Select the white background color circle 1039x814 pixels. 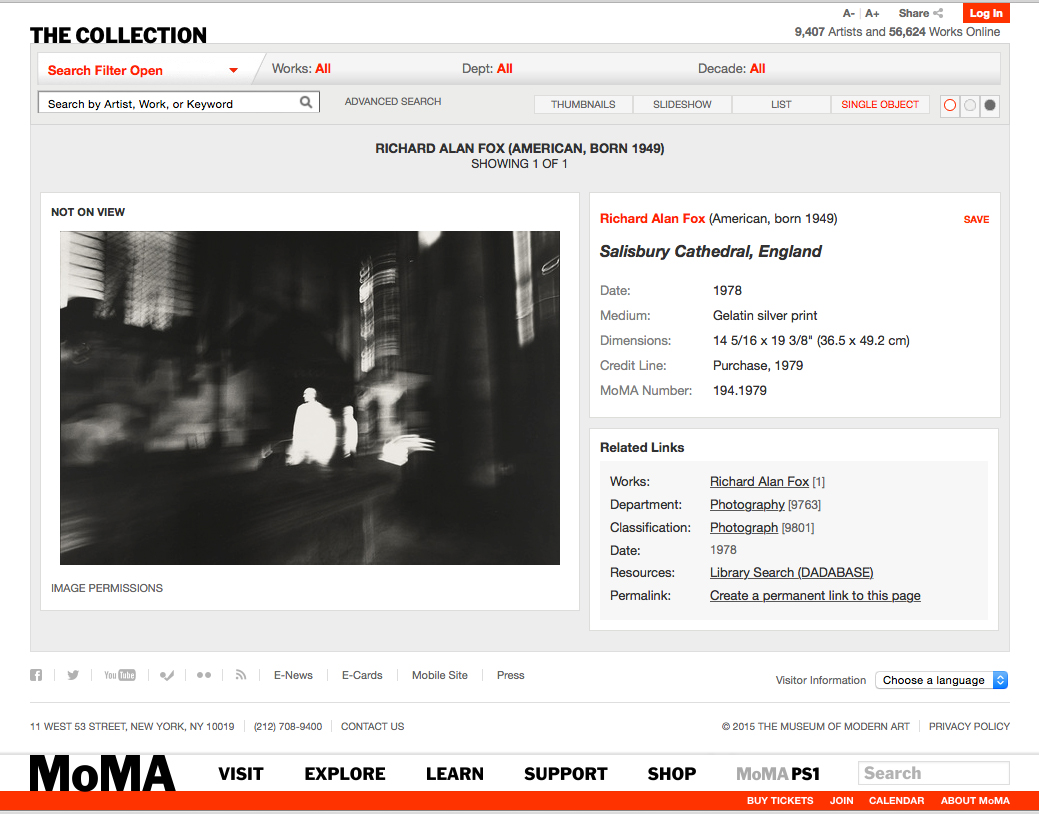pos(950,105)
